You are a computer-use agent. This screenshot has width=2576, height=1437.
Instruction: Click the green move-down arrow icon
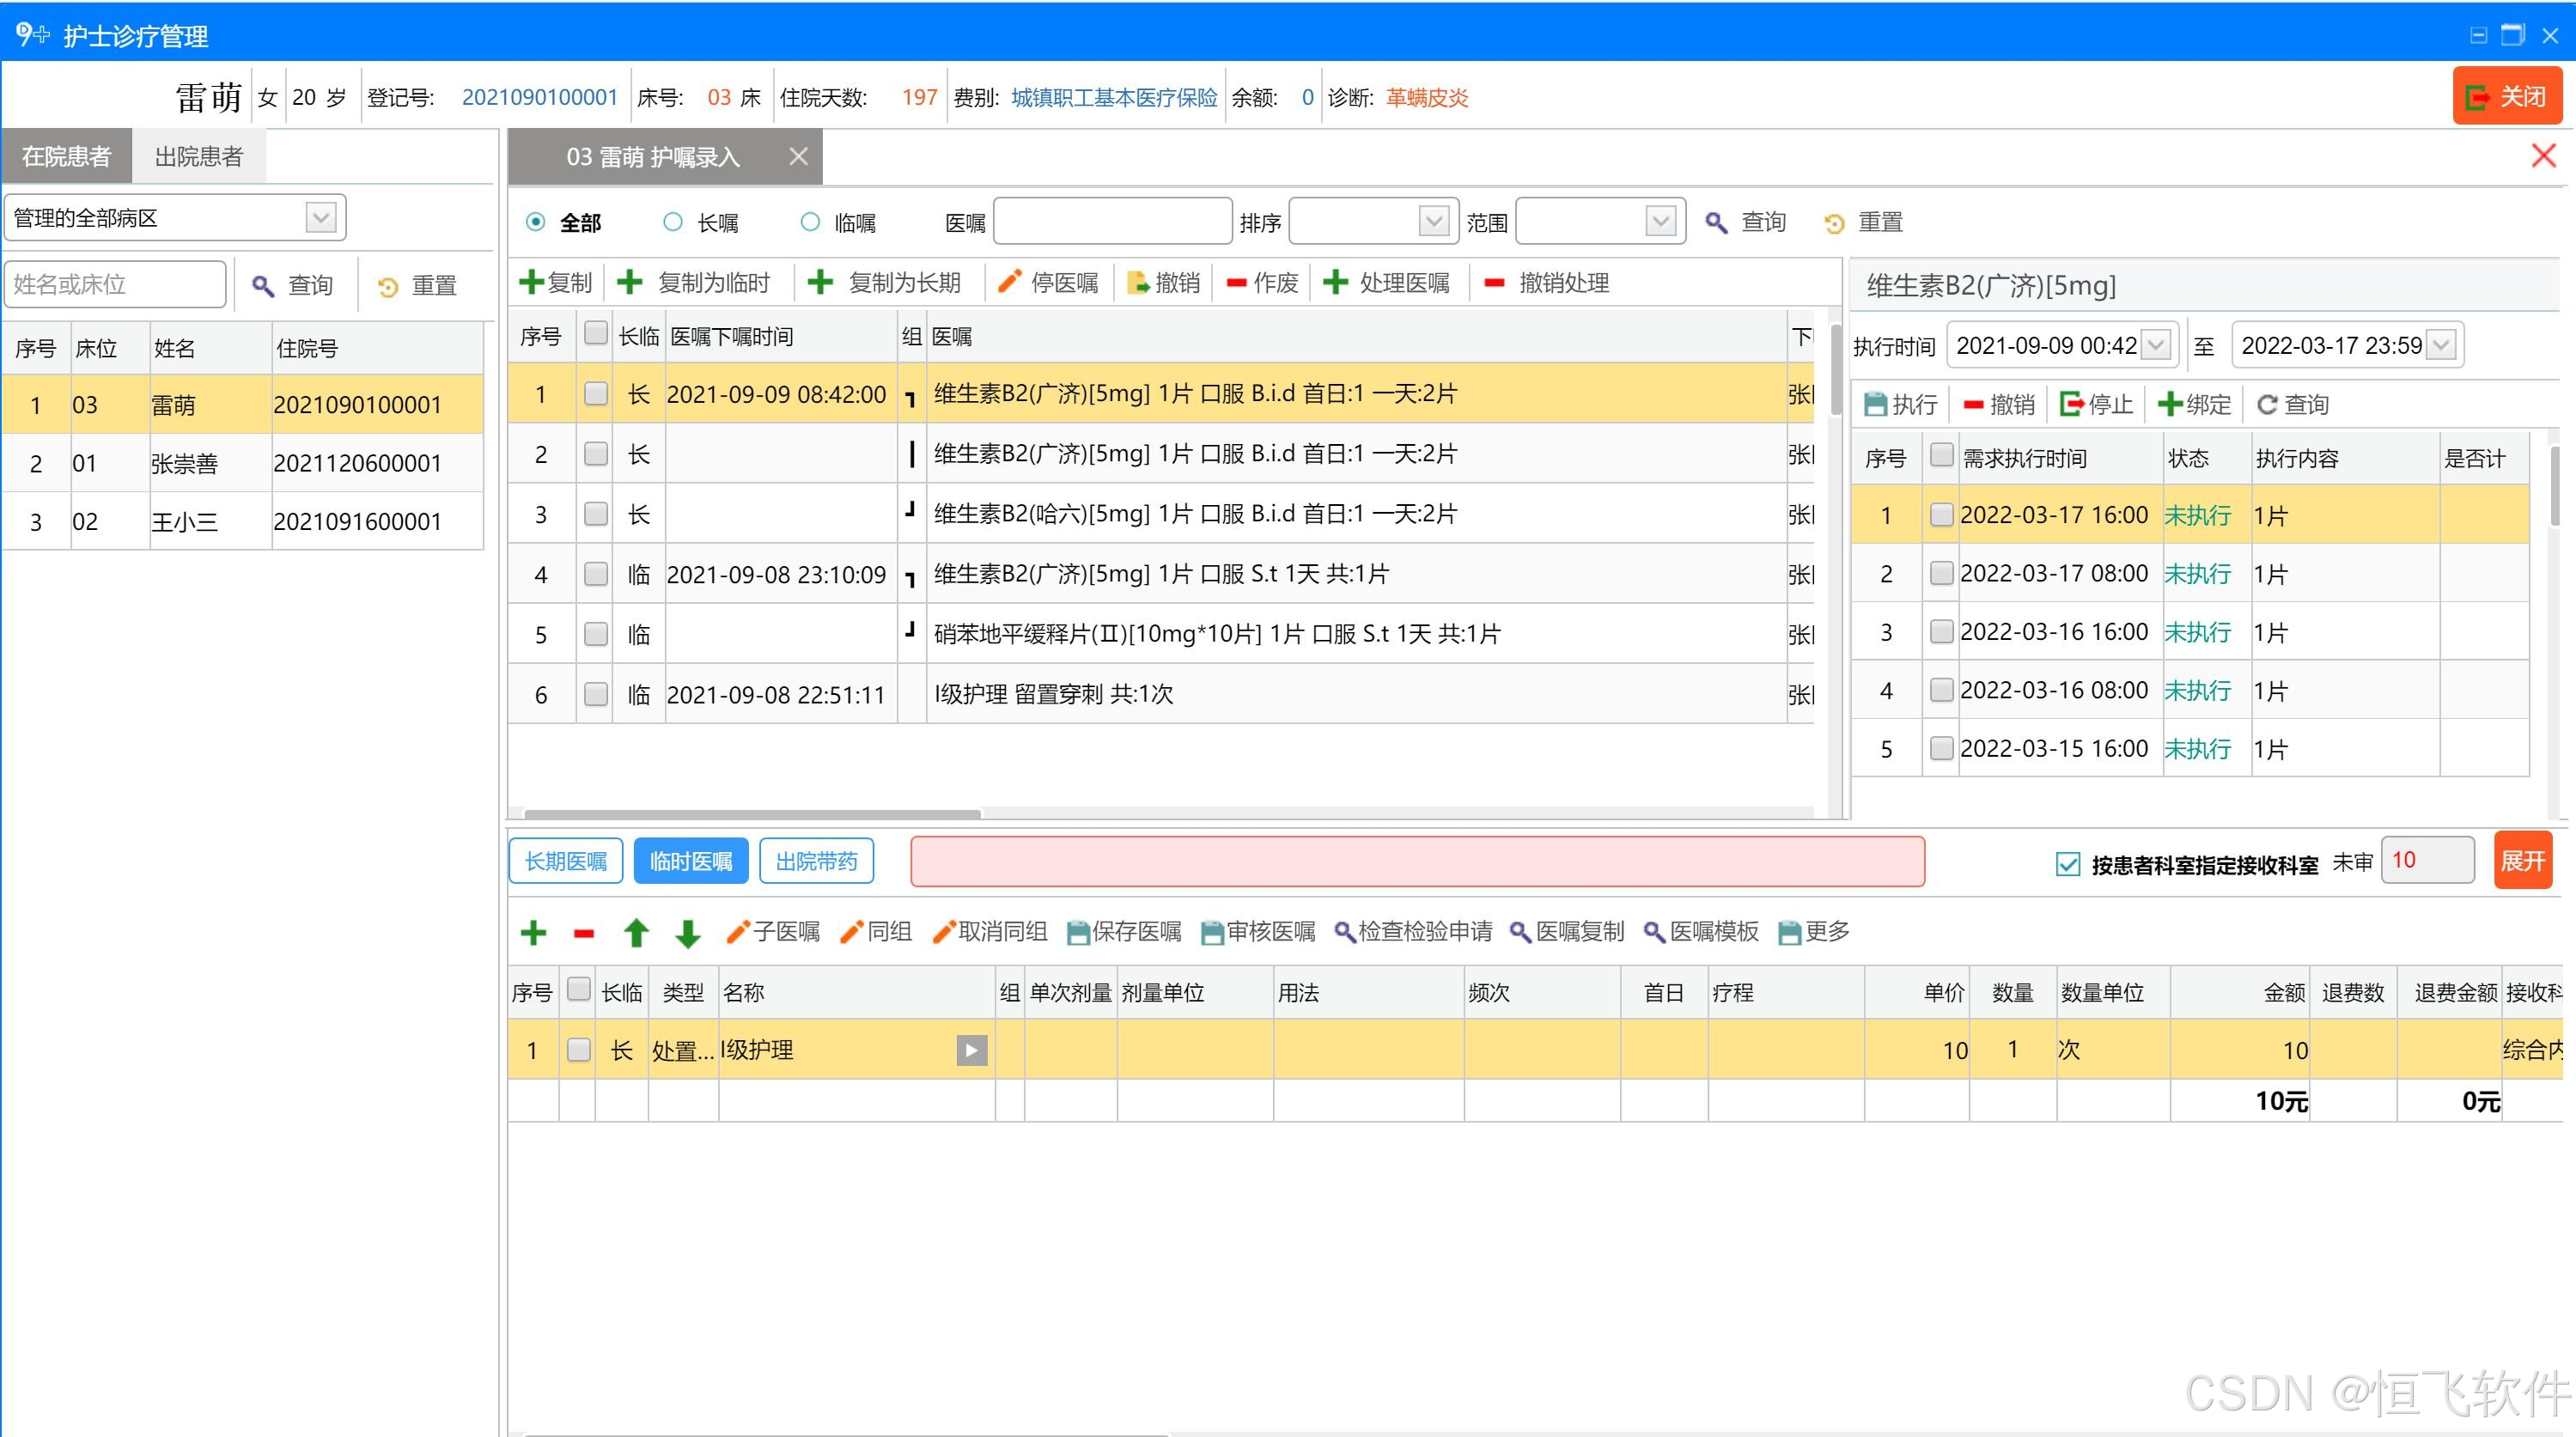tap(687, 933)
